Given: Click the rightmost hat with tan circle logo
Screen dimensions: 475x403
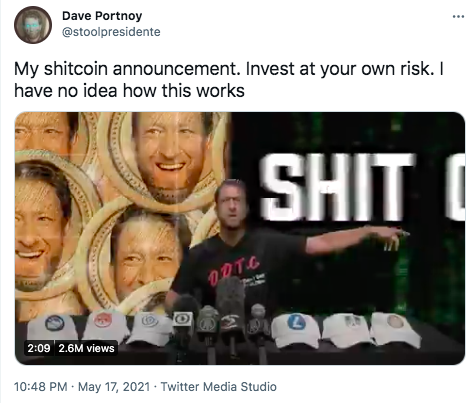Looking at the screenshot, I should coord(395,328).
